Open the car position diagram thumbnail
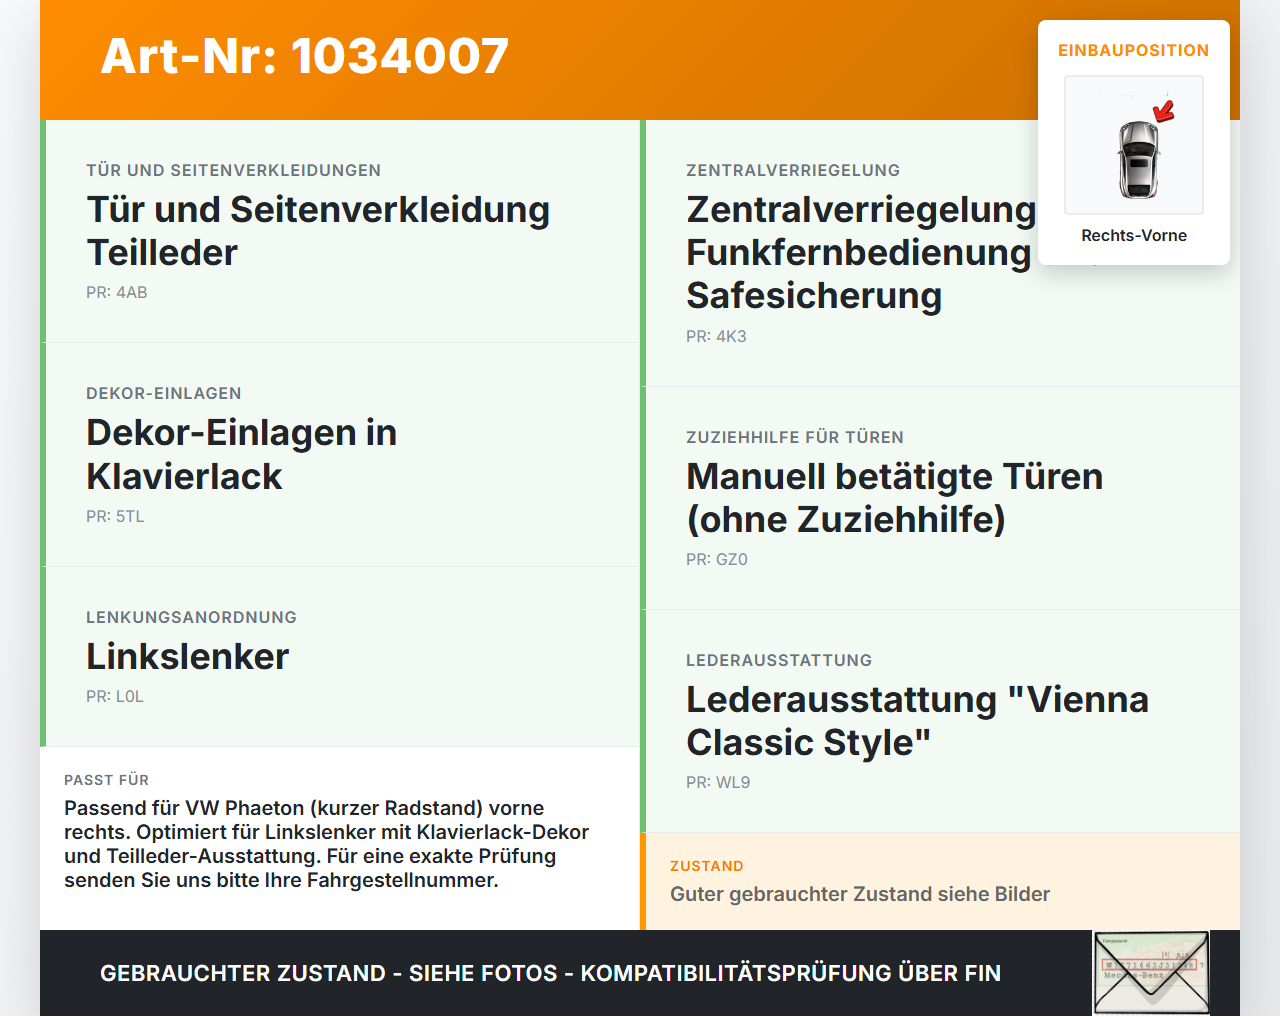Viewport: 1280px width, 1017px height. pos(1134,145)
